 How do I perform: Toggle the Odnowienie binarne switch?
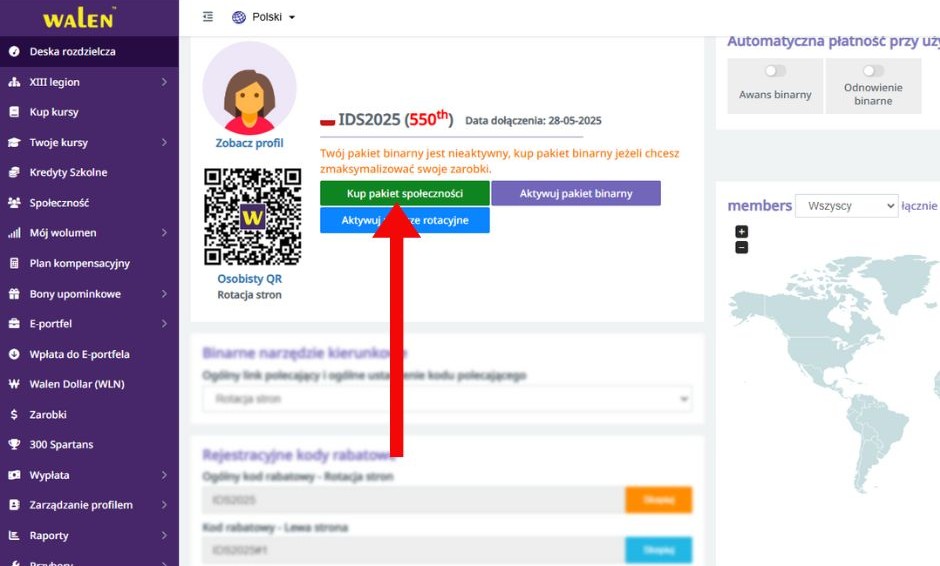(873, 71)
